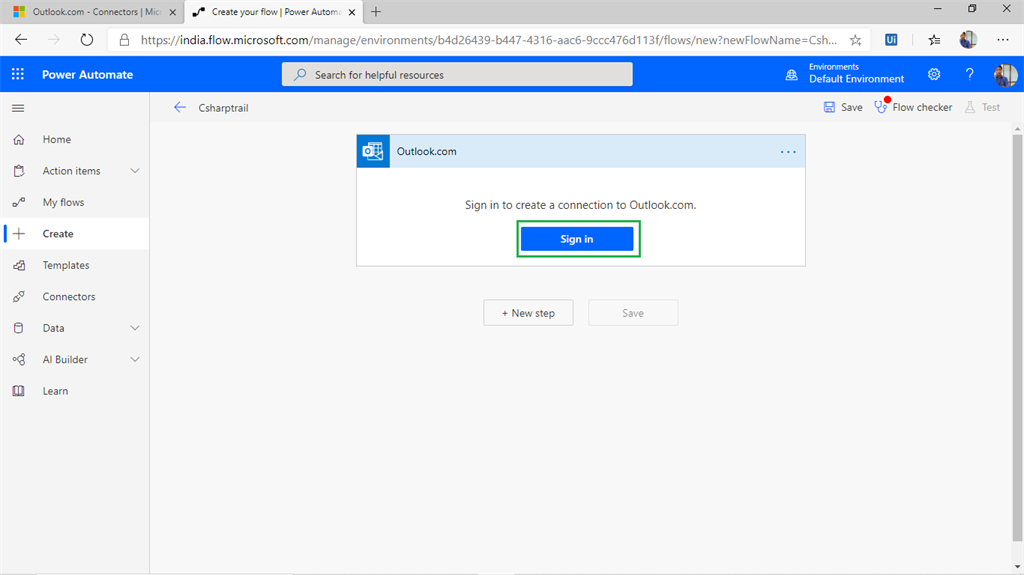Click Save in the top toolbar
Viewport: 1024px width, 575px height.
[842, 107]
